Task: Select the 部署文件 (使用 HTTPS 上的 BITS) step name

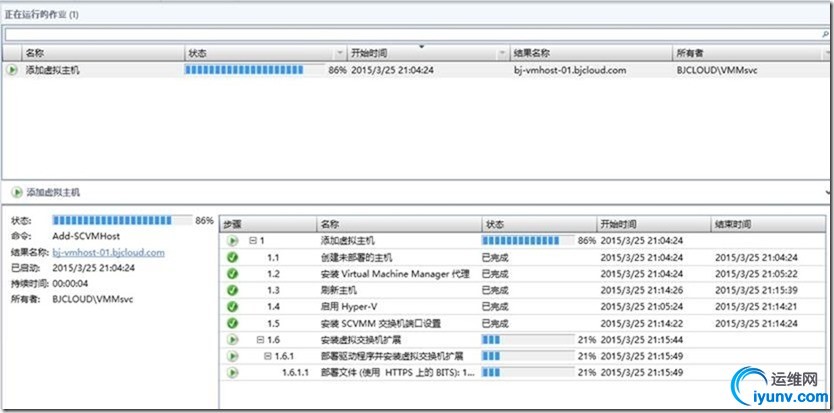Action: 398,373
